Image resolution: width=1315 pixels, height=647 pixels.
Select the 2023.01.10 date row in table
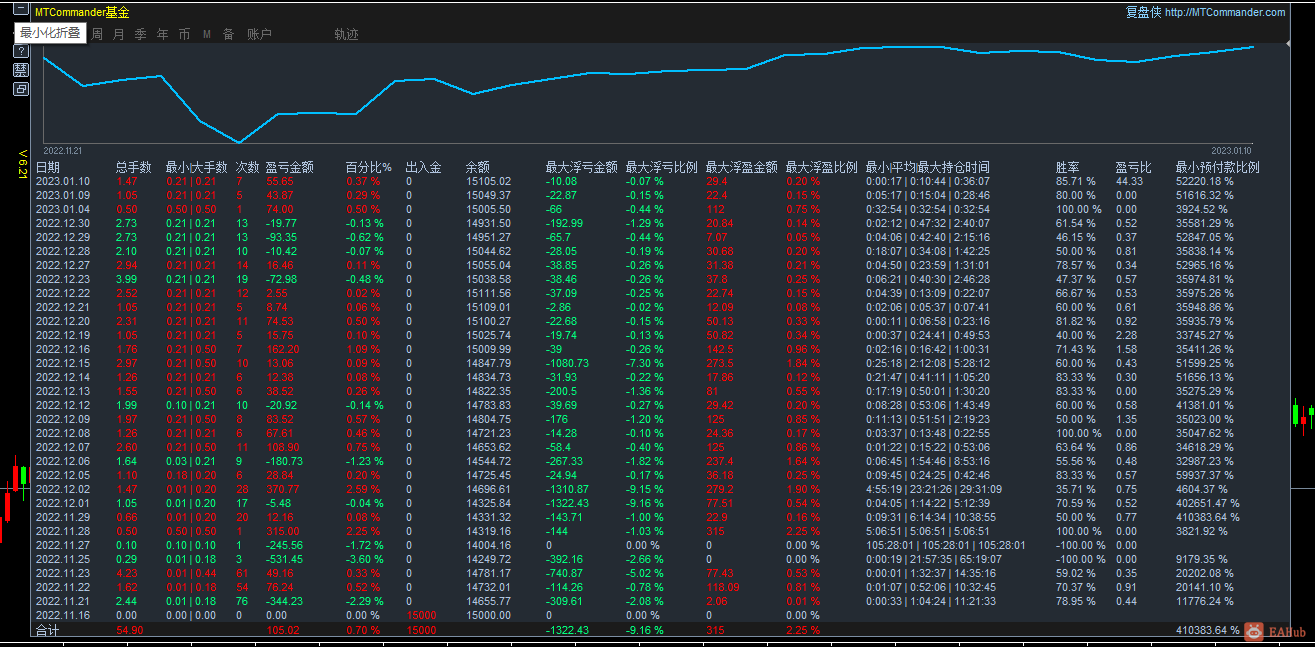[63, 181]
